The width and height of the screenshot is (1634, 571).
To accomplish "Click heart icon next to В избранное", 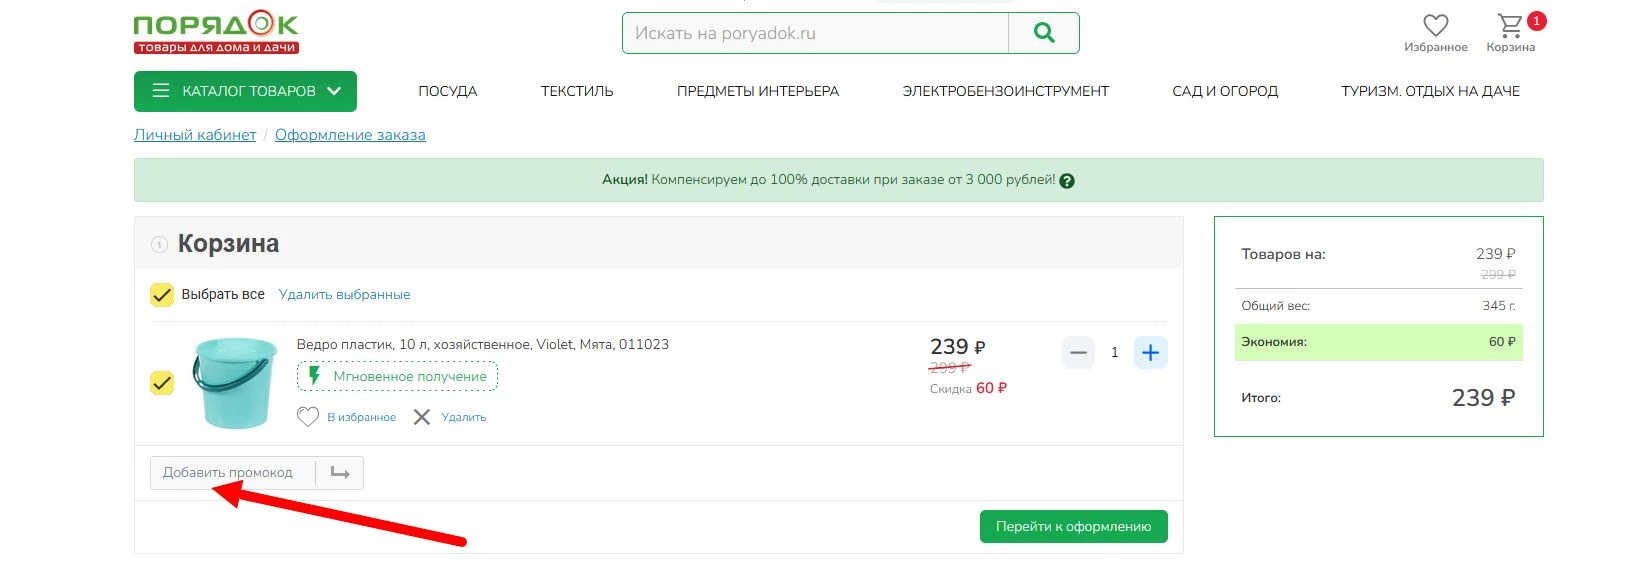I will (308, 417).
